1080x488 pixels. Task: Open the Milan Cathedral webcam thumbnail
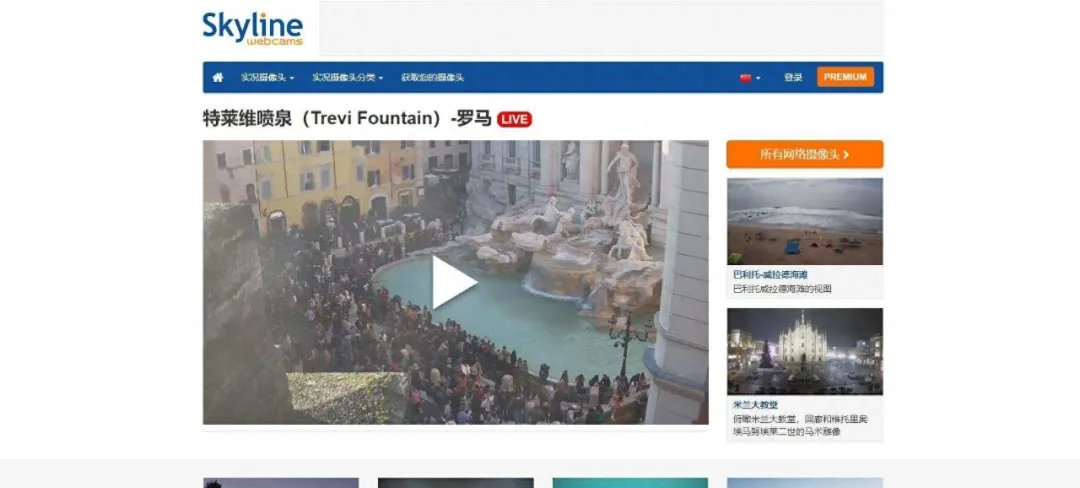coord(804,351)
